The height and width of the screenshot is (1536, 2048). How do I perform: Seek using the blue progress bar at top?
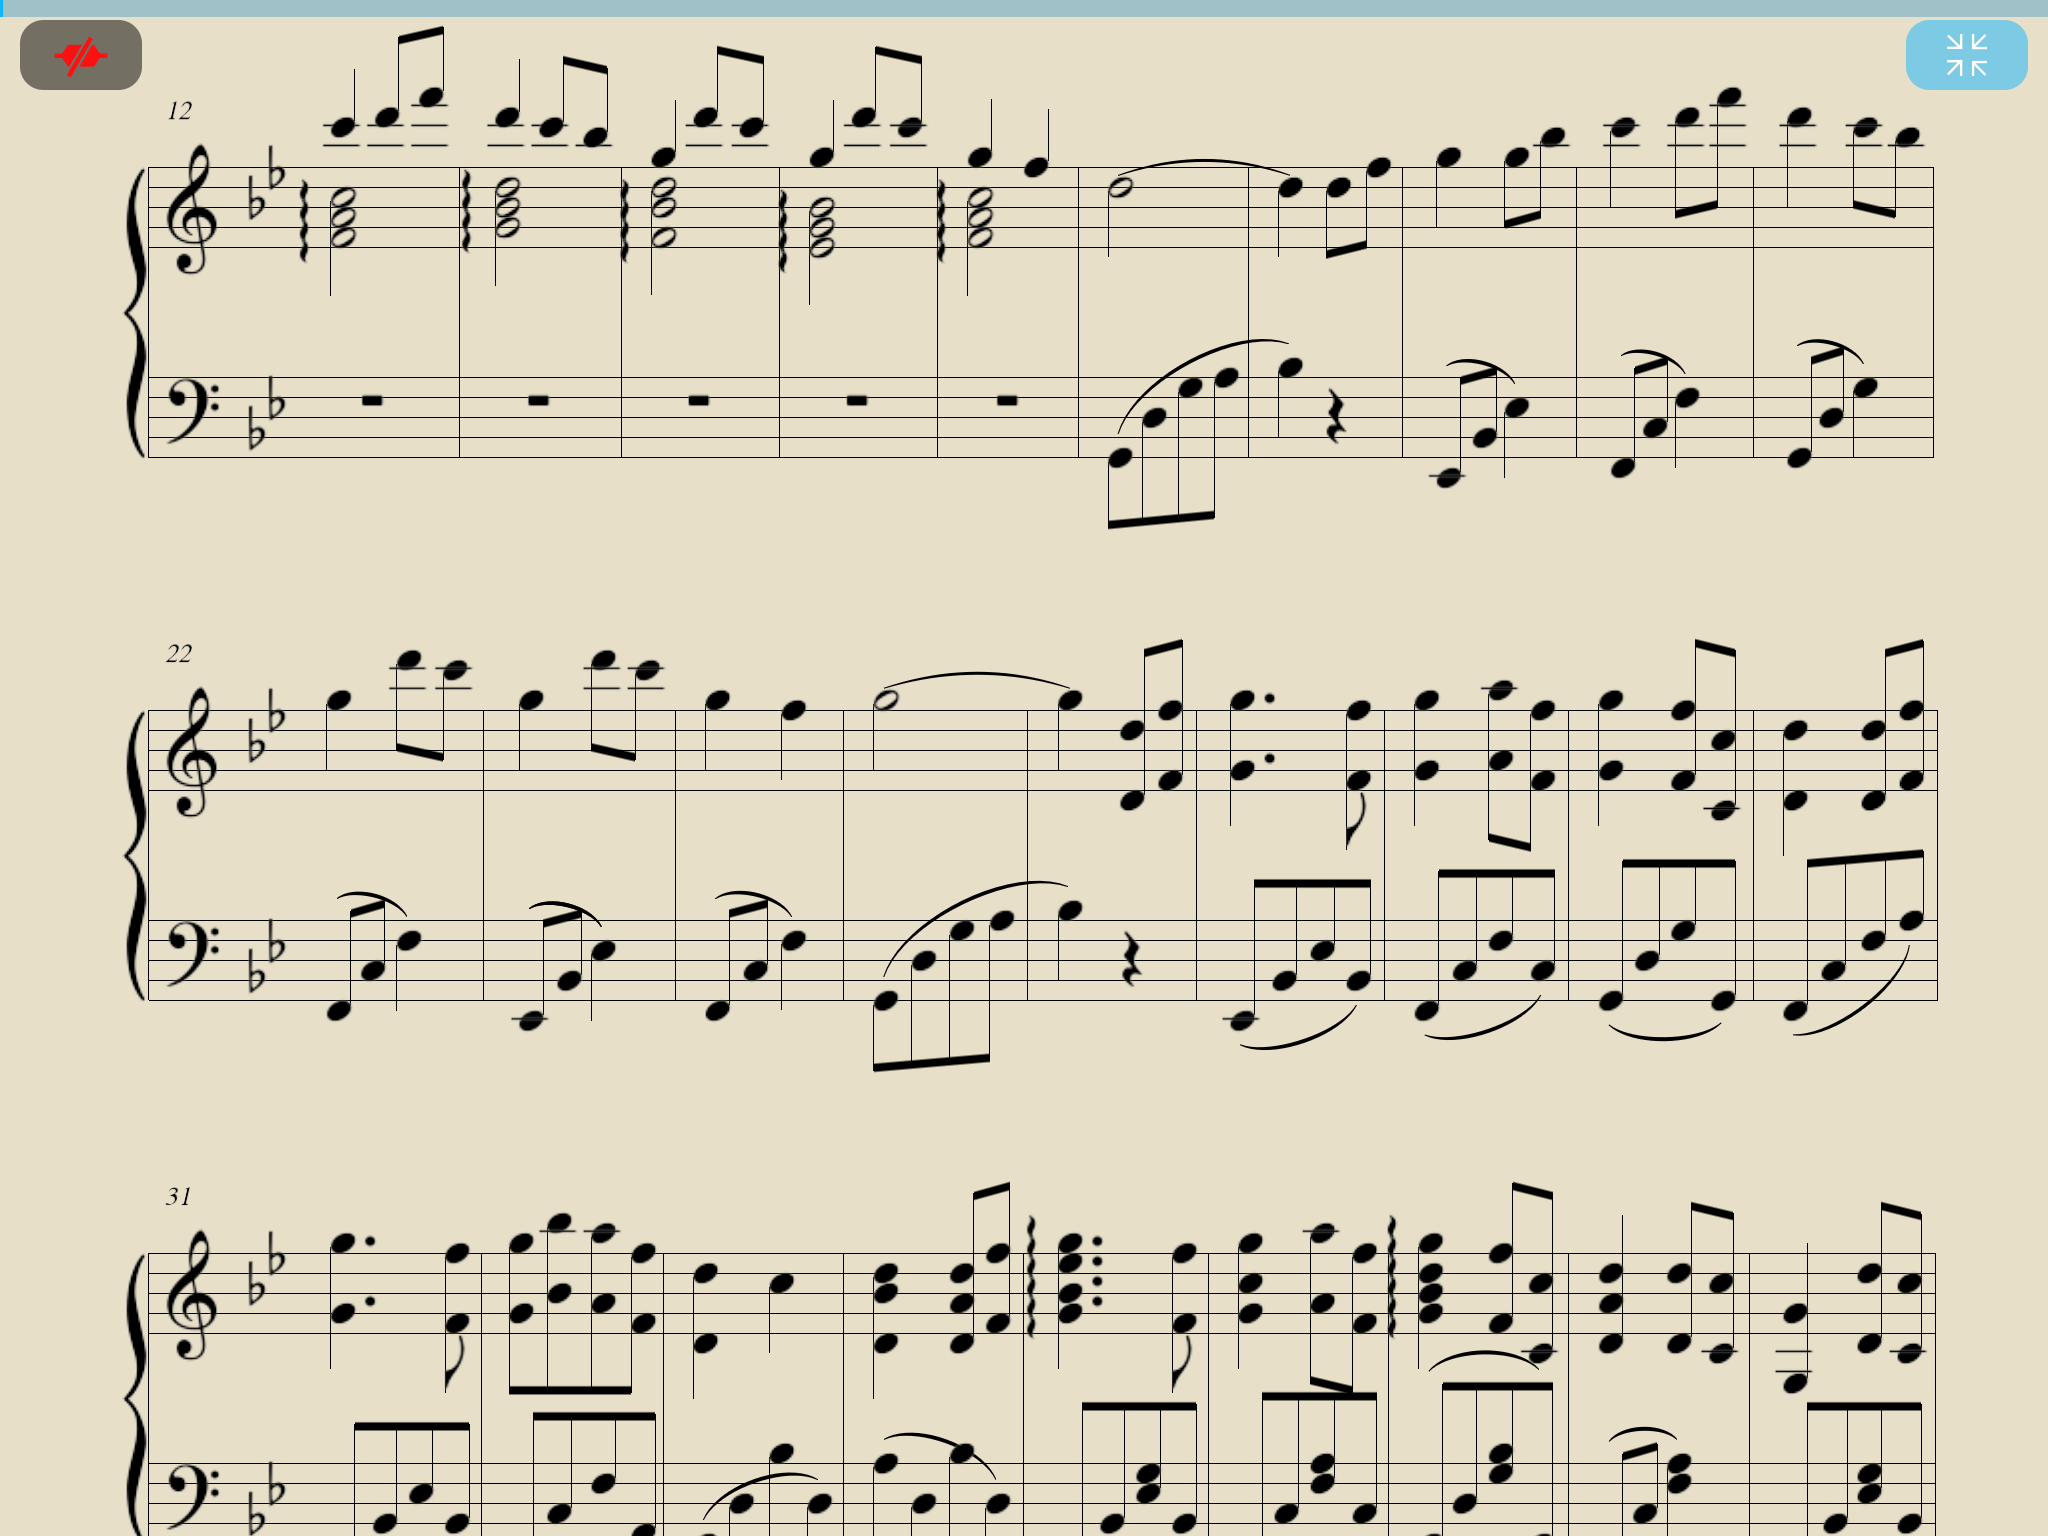(1024, 8)
